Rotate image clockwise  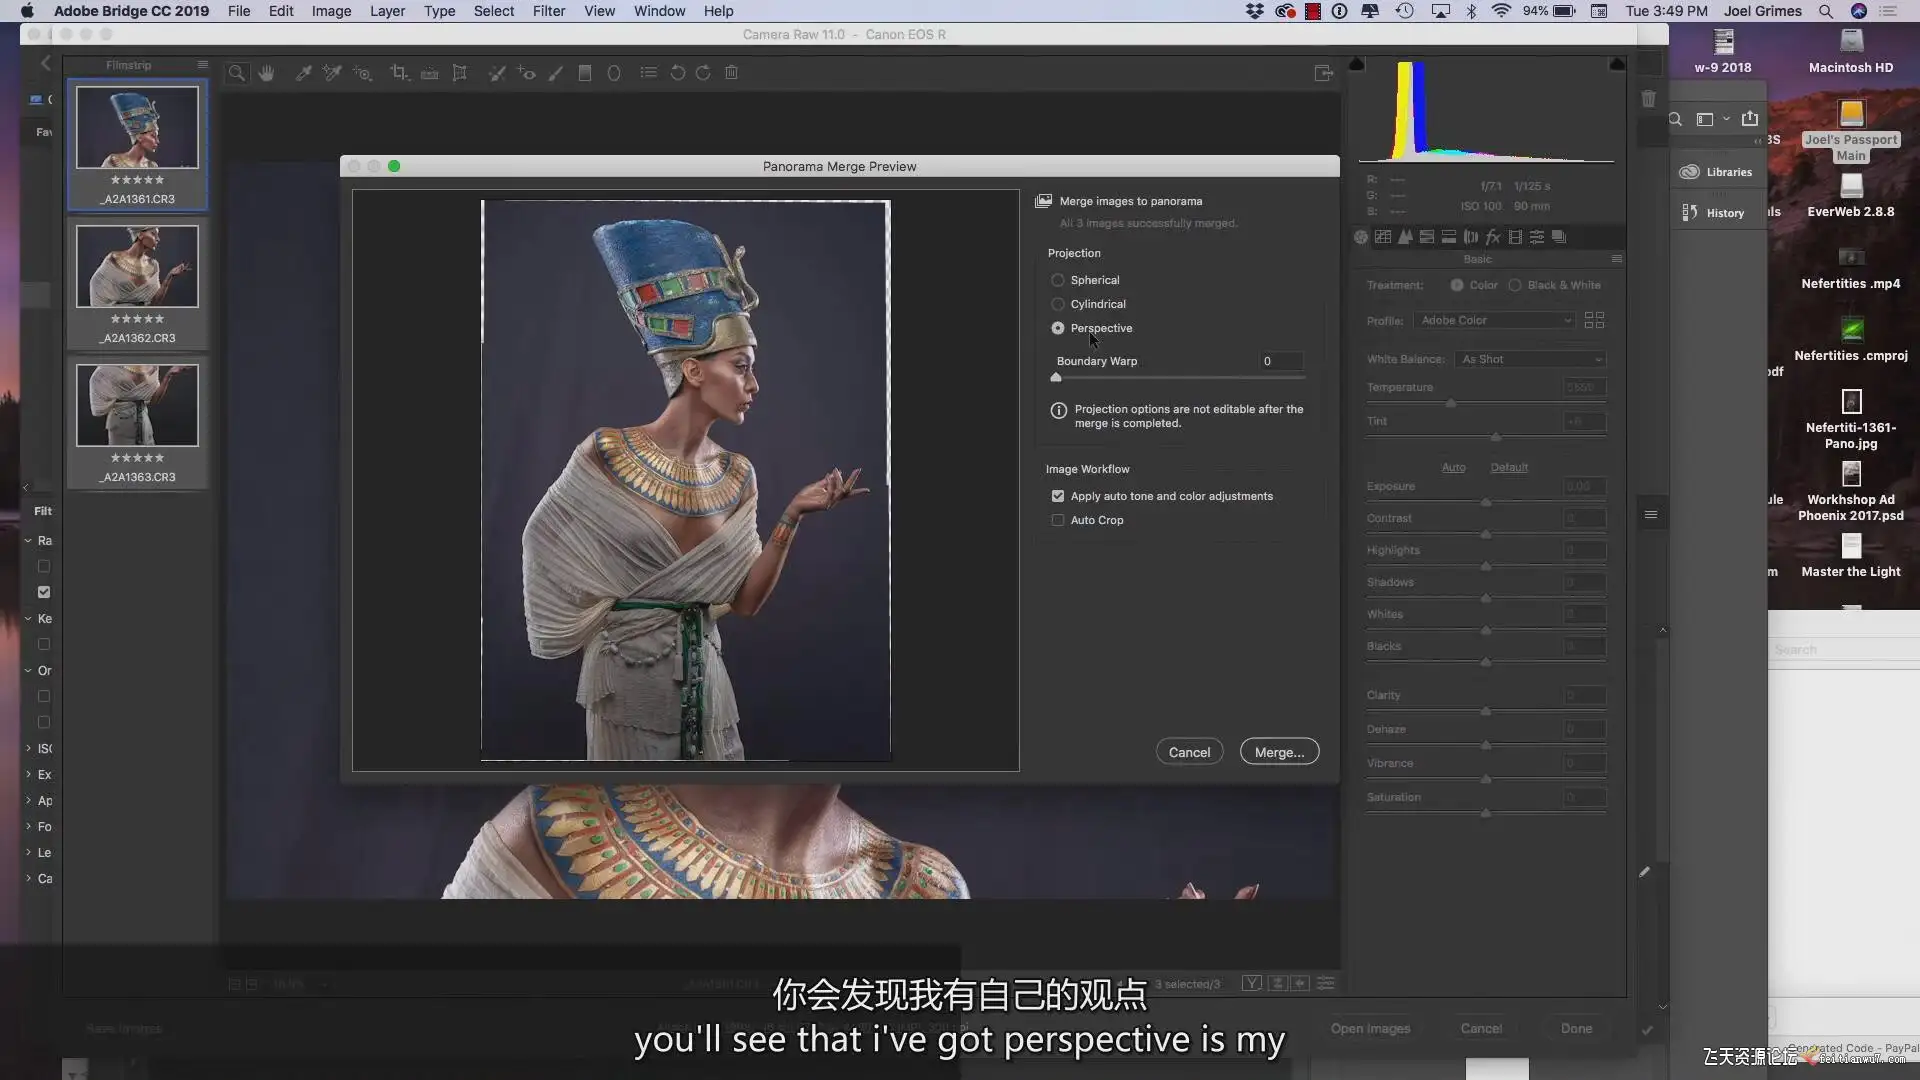703,73
